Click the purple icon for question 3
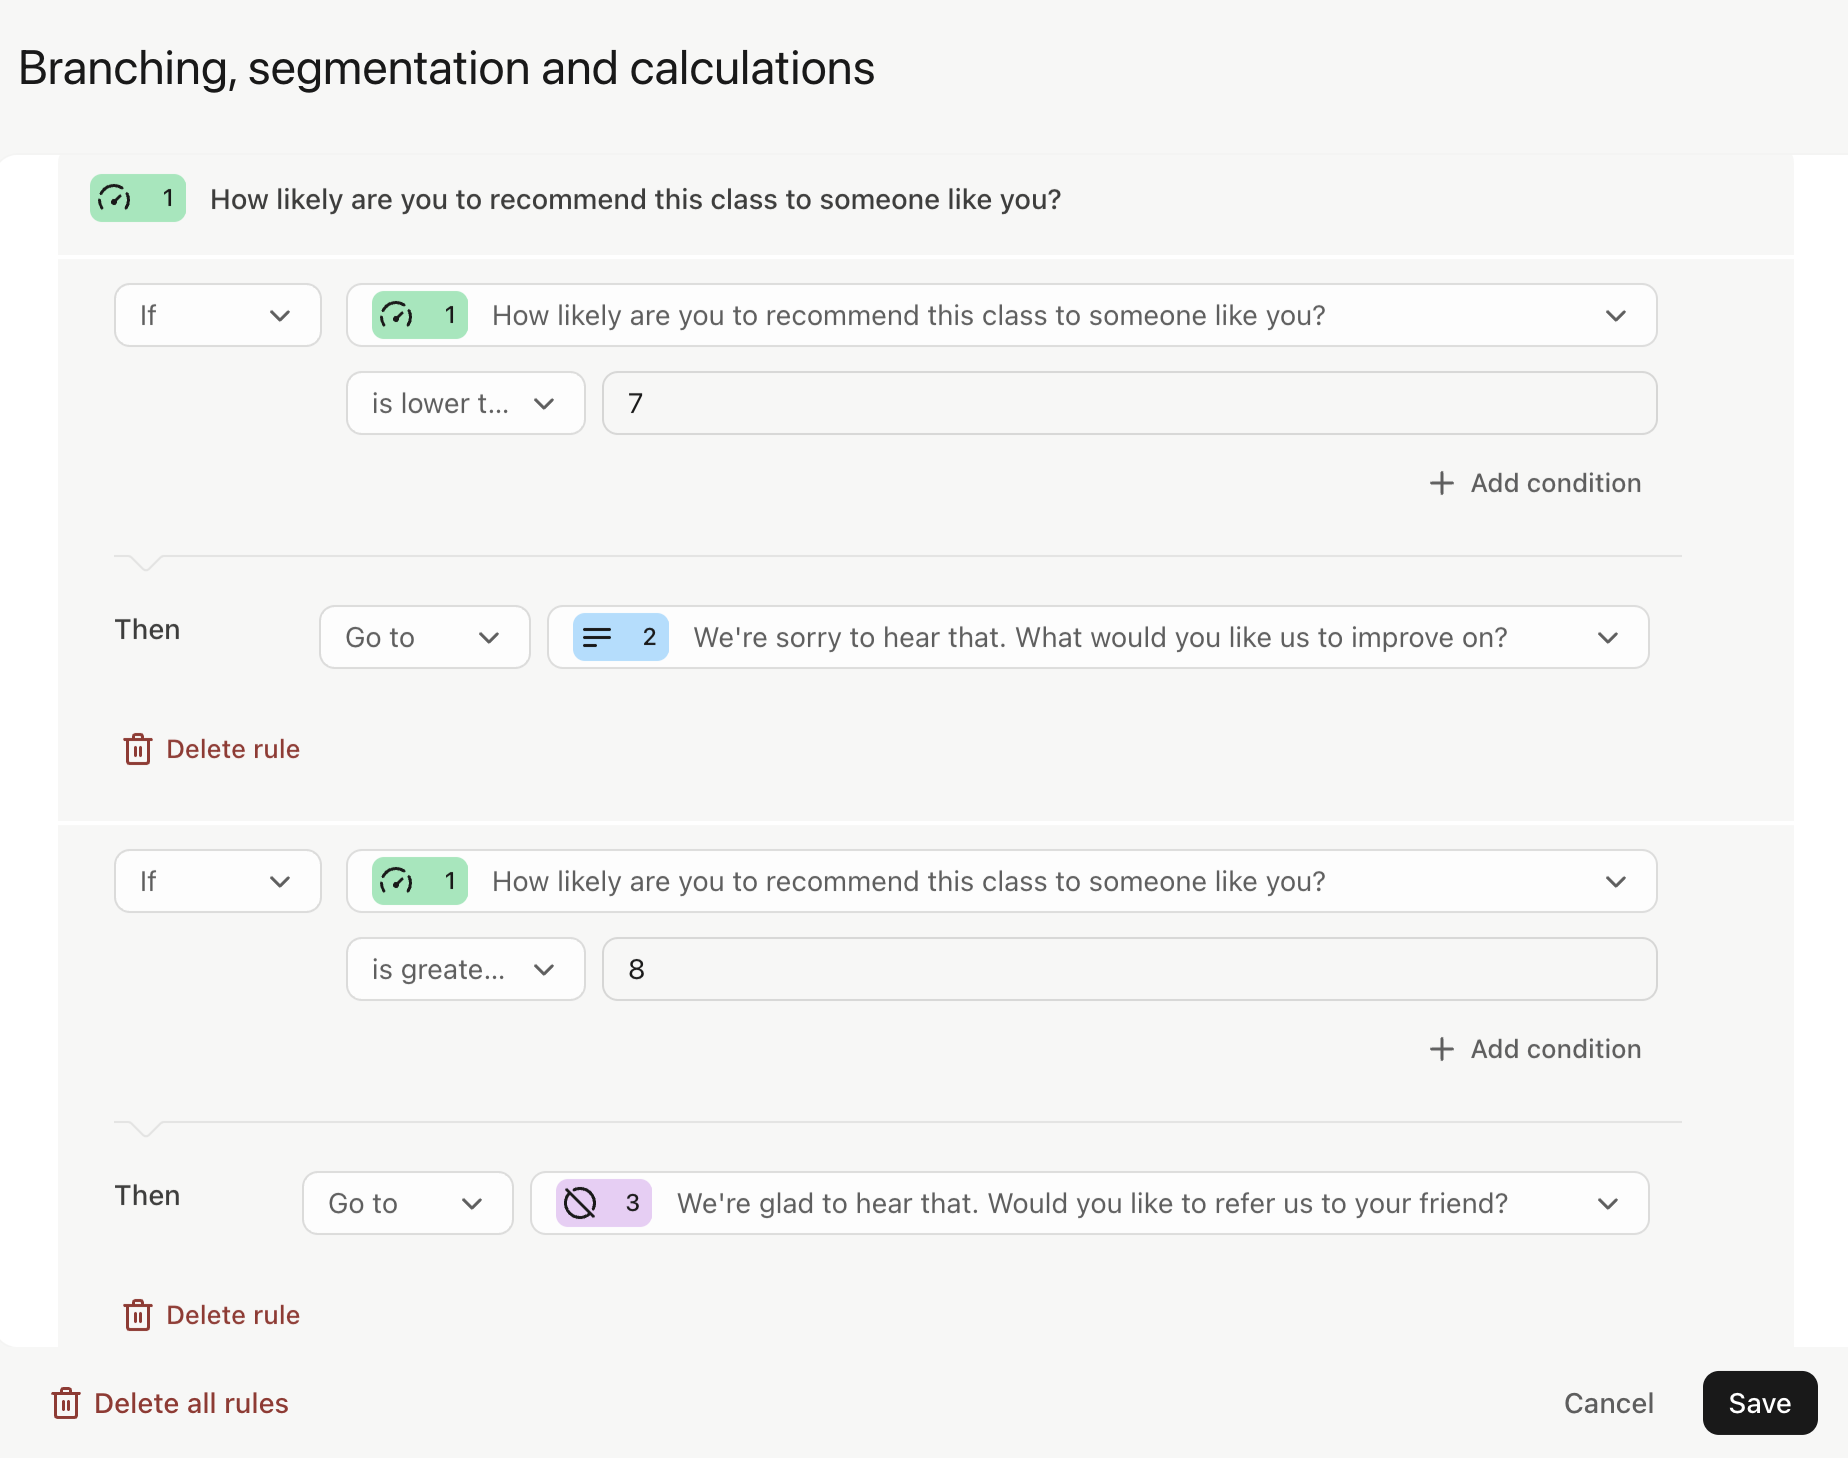This screenshot has height=1458, width=1848. [580, 1203]
